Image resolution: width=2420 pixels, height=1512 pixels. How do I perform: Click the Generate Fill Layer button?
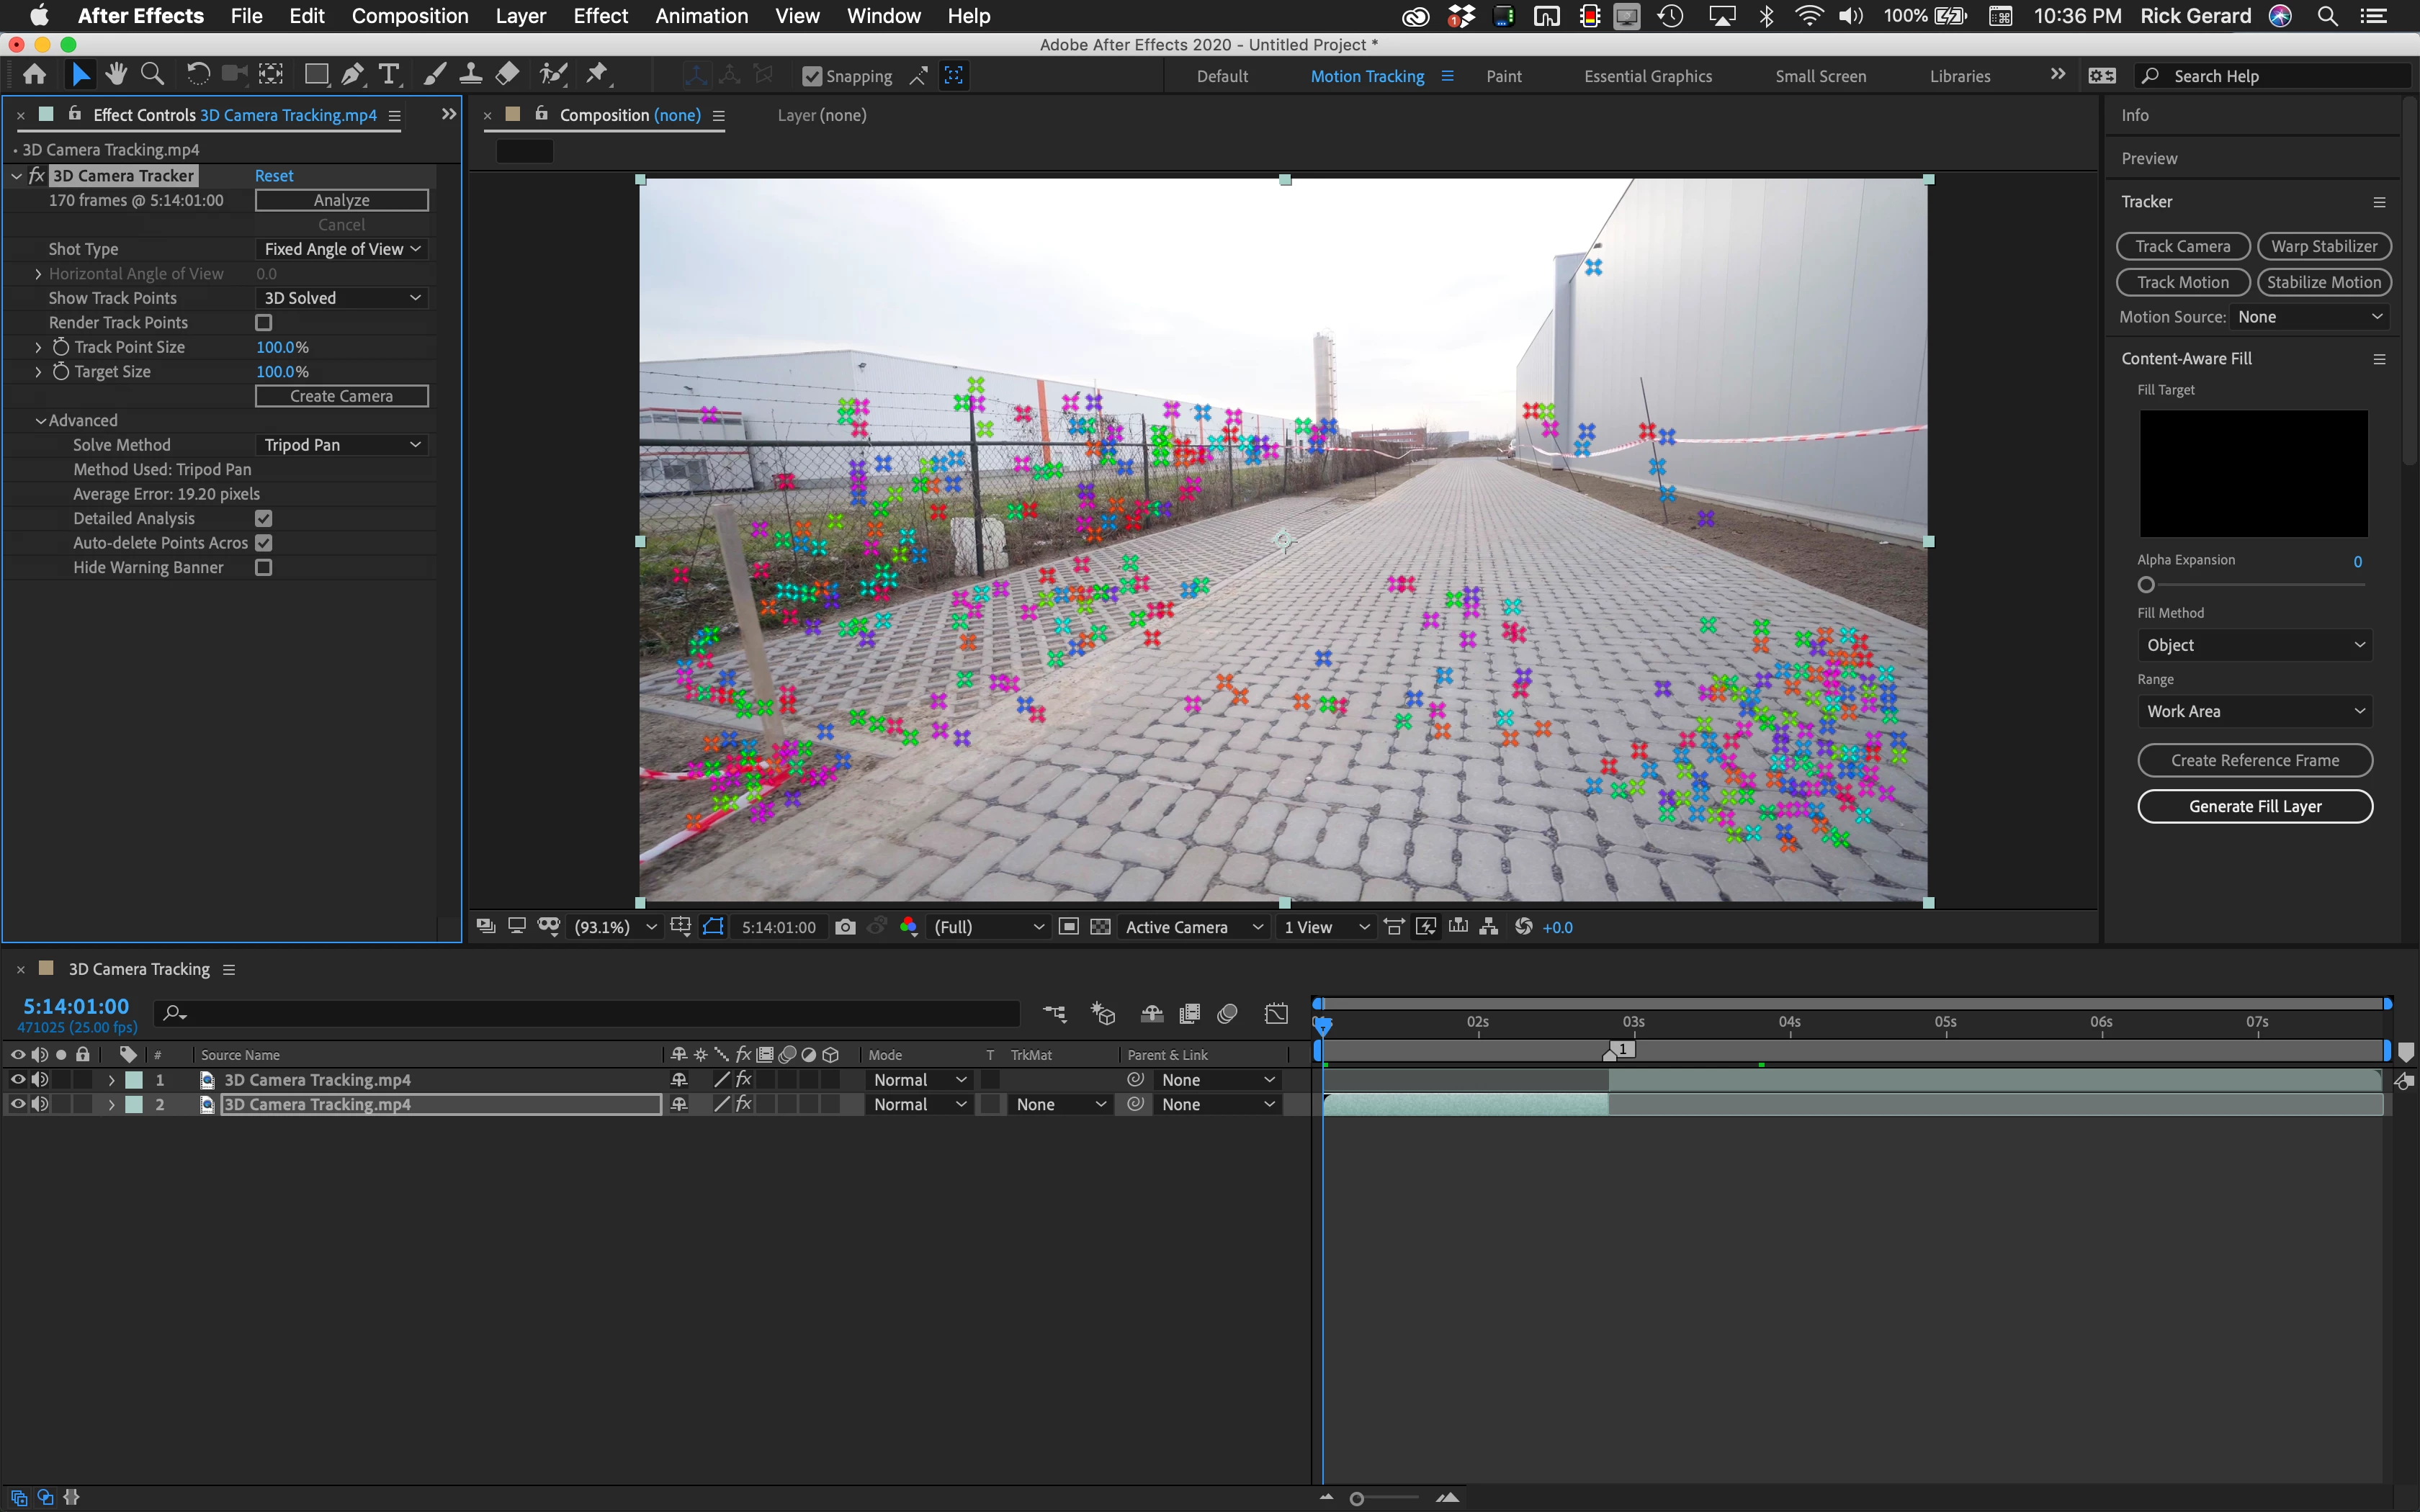[2254, 806]
